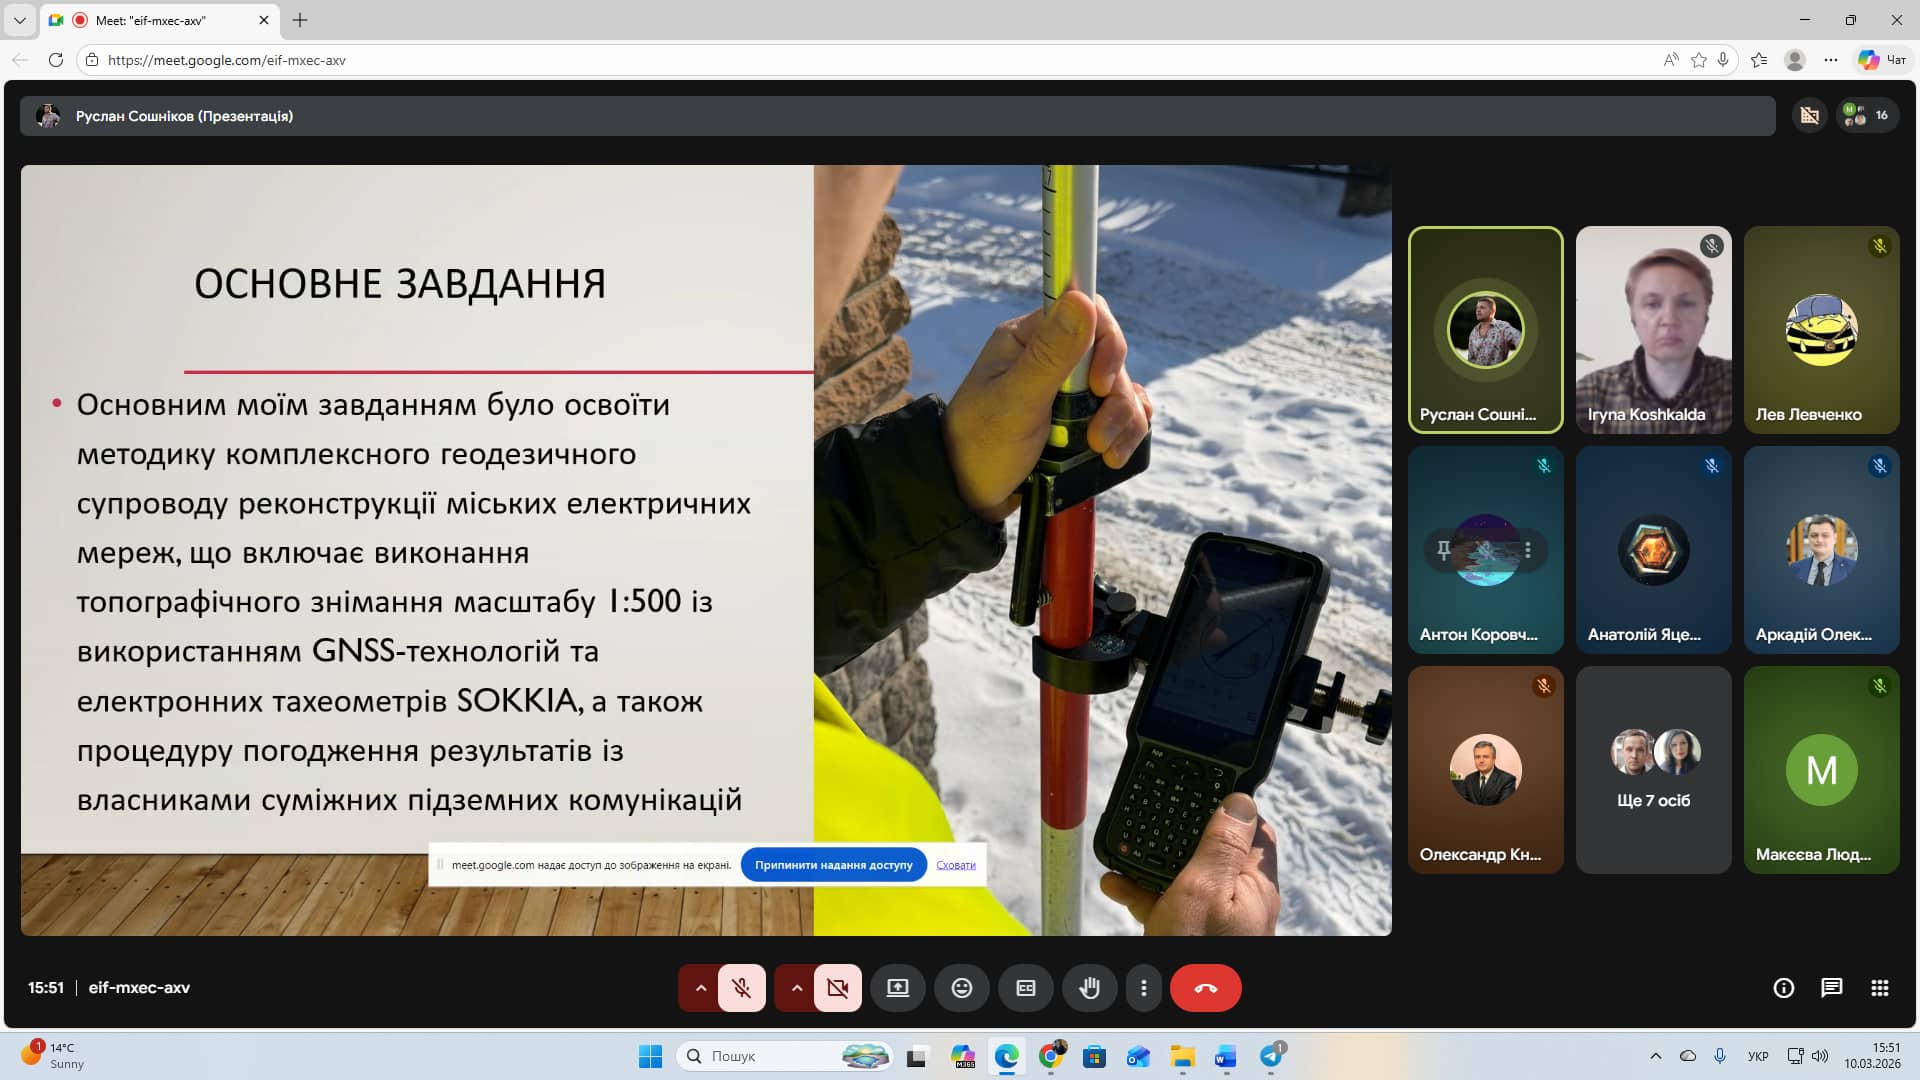Open the activities grid icon
The image size is (1920, 1080).
[x=1879, y=988]
